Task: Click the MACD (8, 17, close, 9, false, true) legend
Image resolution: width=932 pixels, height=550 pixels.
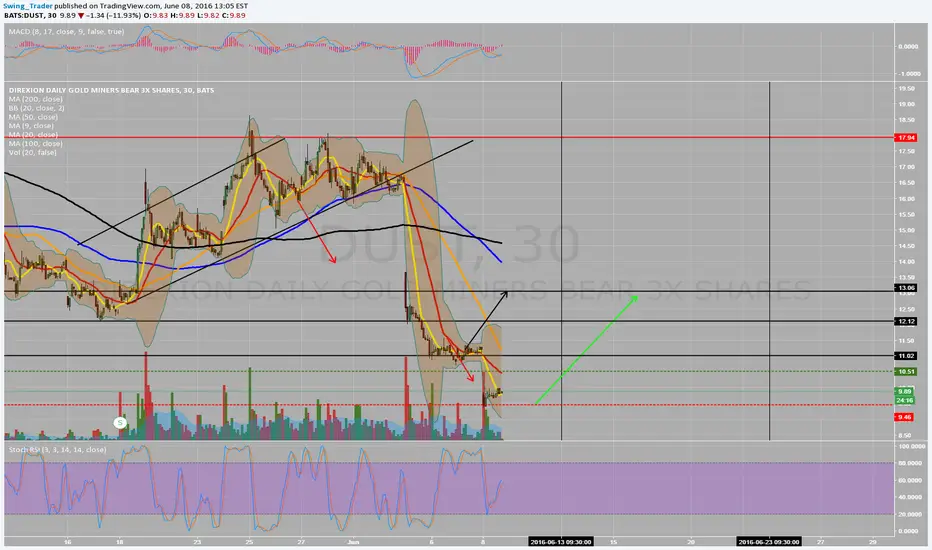Action: (66, 32)
